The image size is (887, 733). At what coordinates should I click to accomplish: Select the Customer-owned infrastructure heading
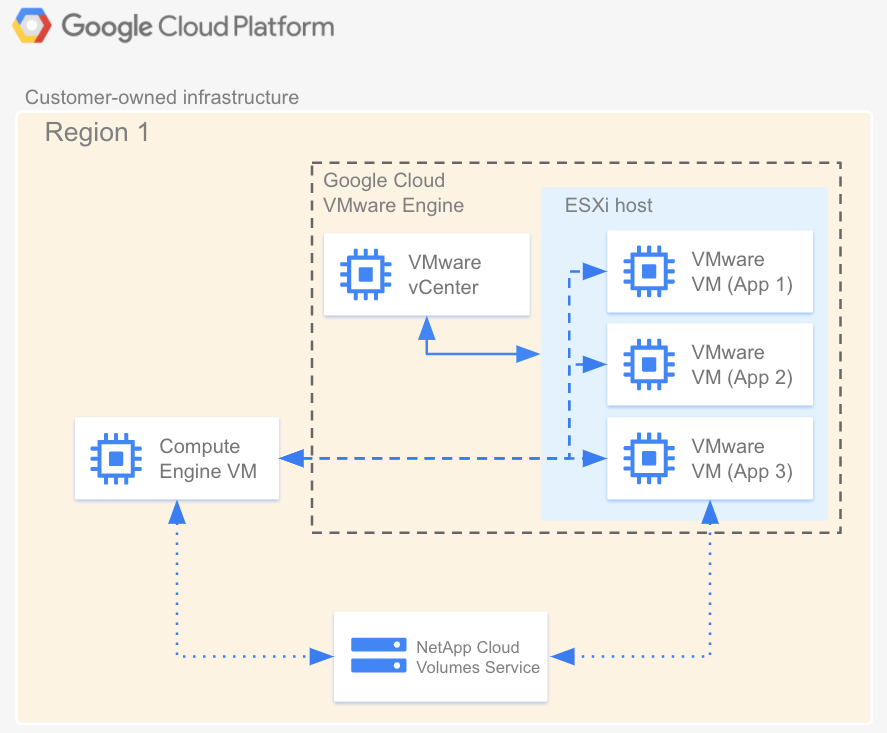(162, 97)
